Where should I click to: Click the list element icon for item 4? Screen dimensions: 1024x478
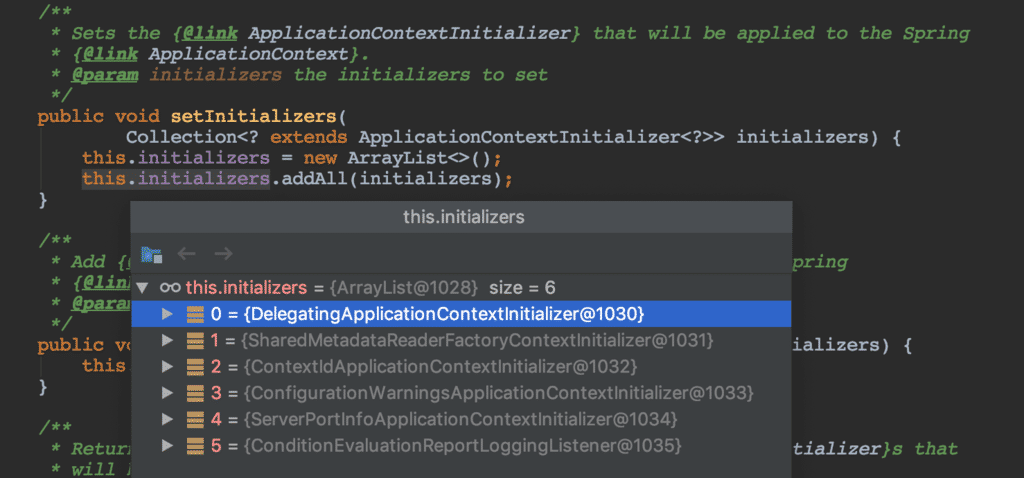pos(195,418)
